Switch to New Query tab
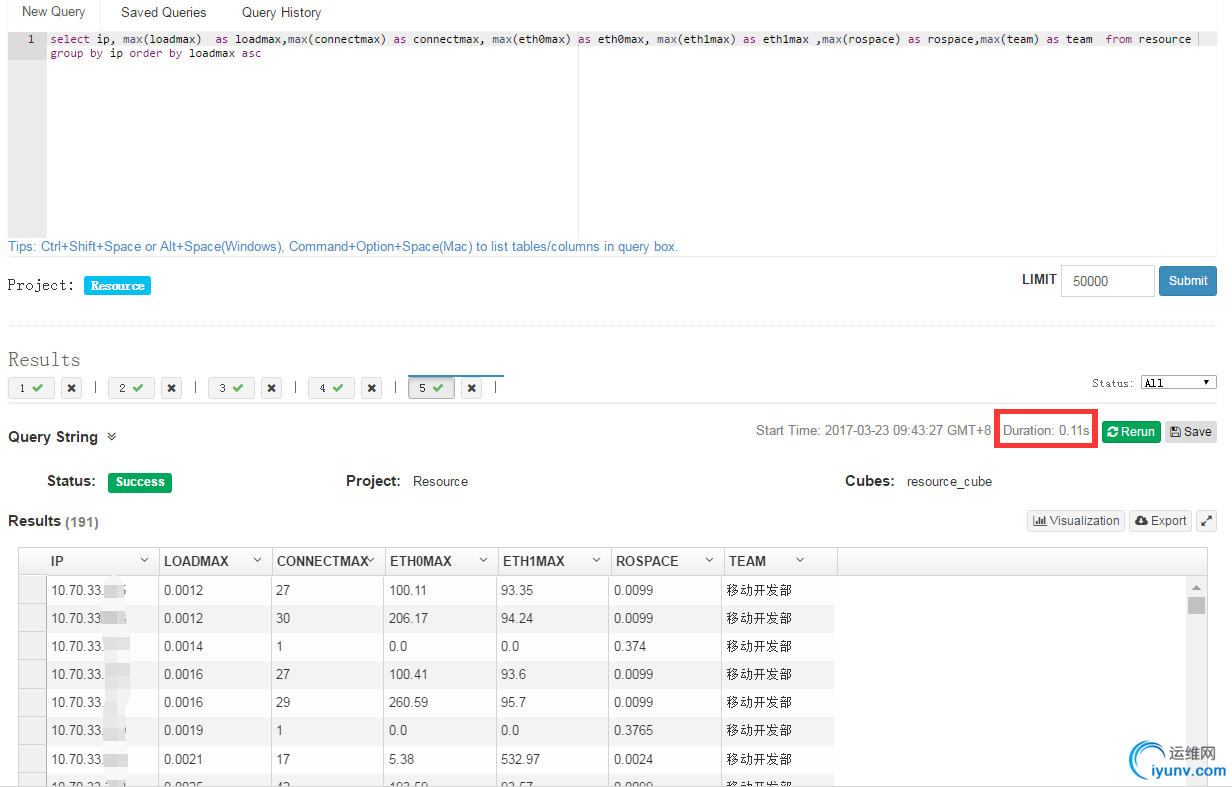This screenshot has height=787, width=1232. [53, 12]
